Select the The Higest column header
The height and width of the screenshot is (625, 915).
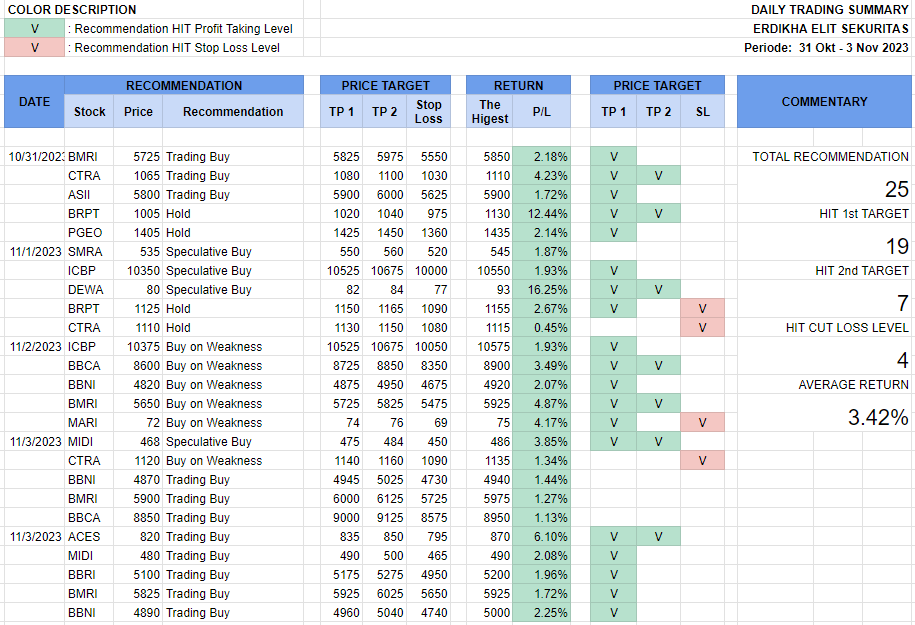click(490, 112)
